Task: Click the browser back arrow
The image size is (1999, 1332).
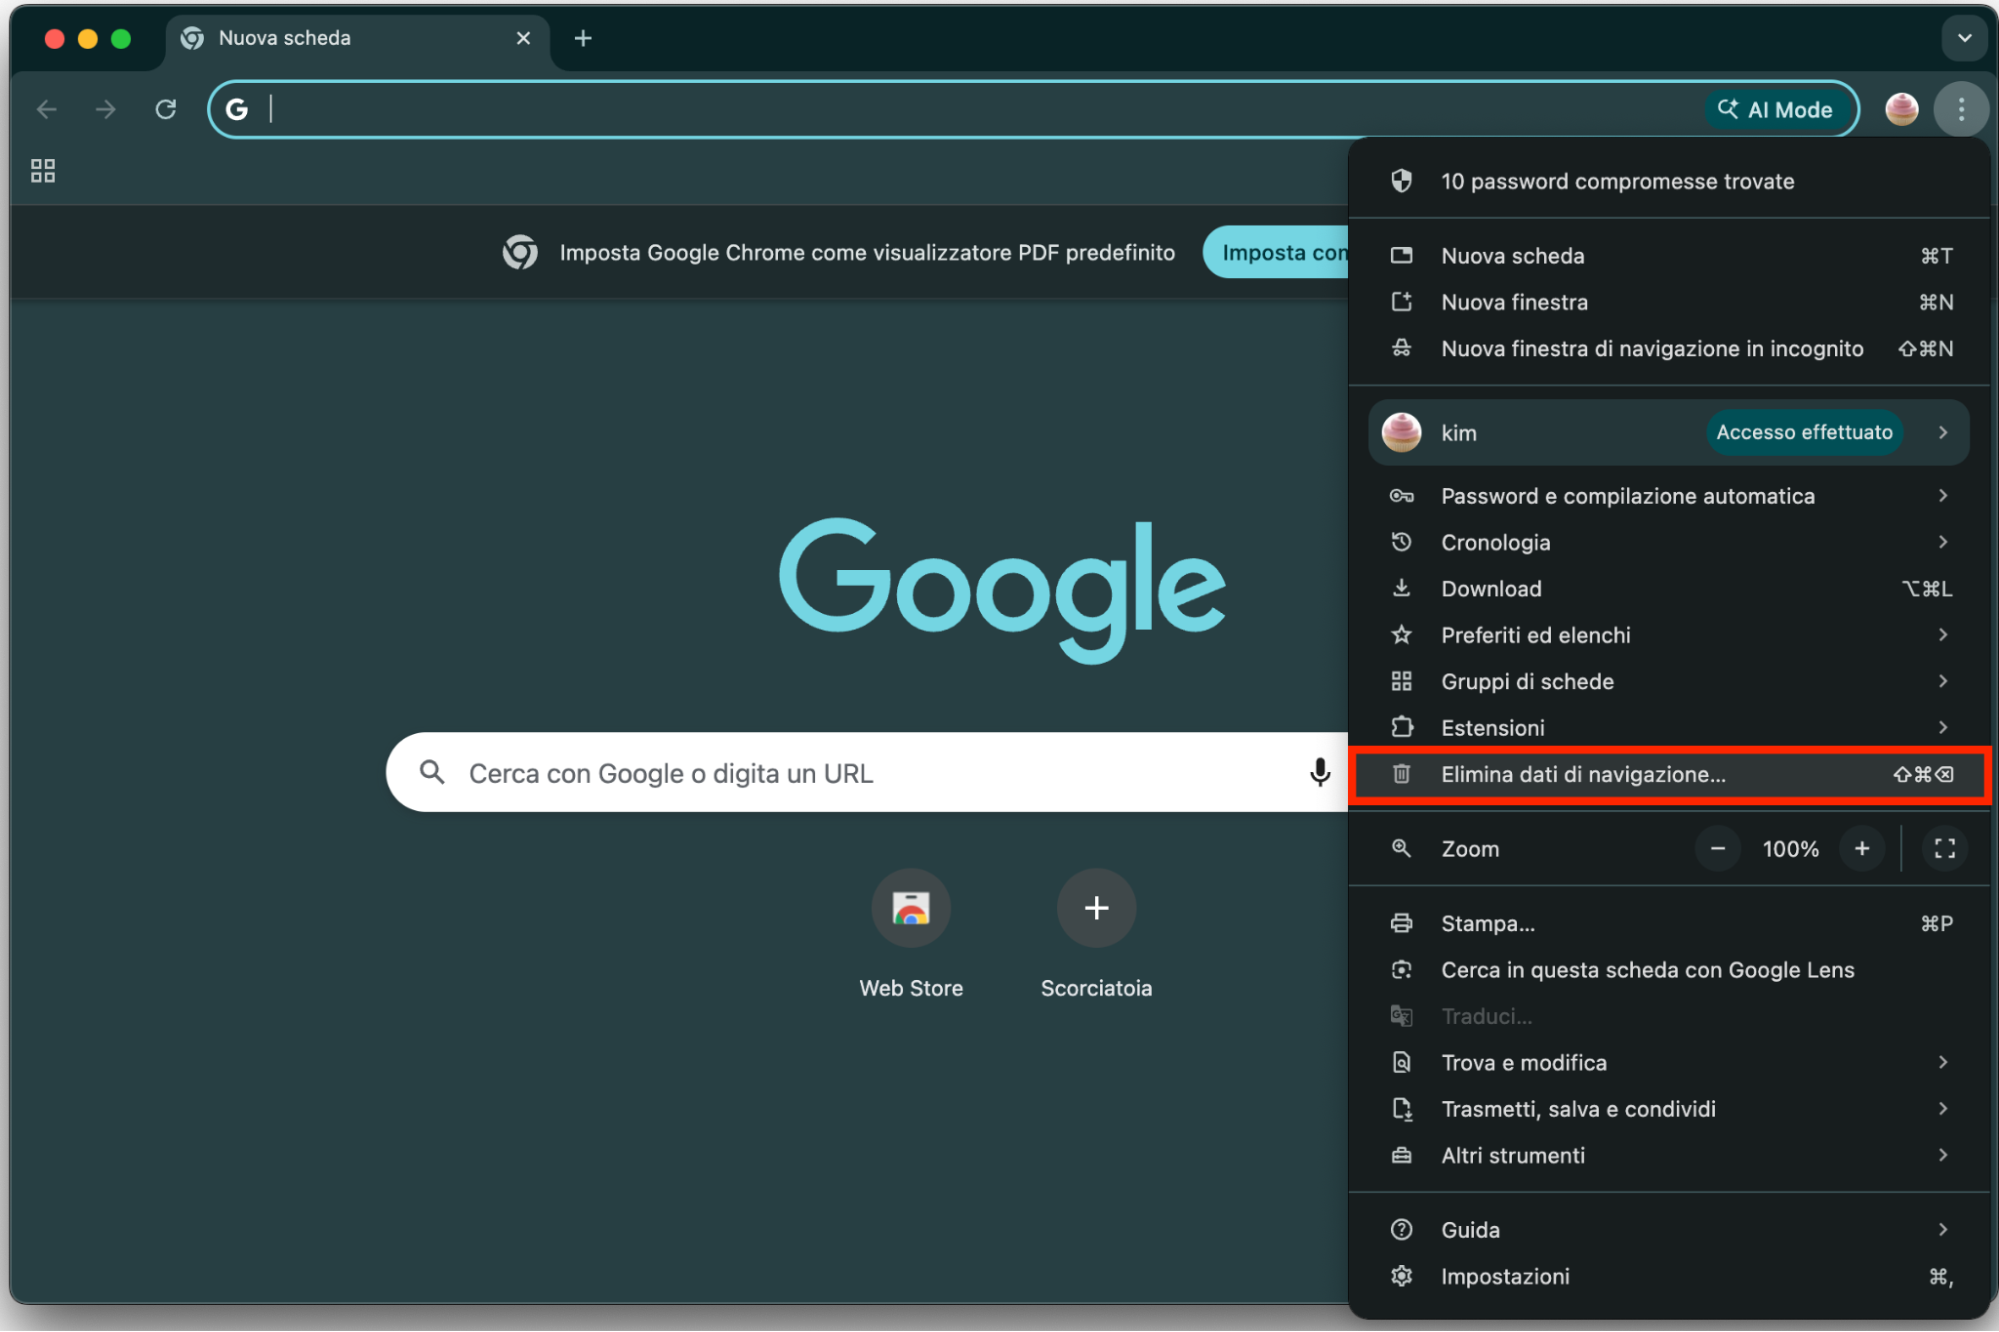Action: pyautogui.click(x=47, y=109)
